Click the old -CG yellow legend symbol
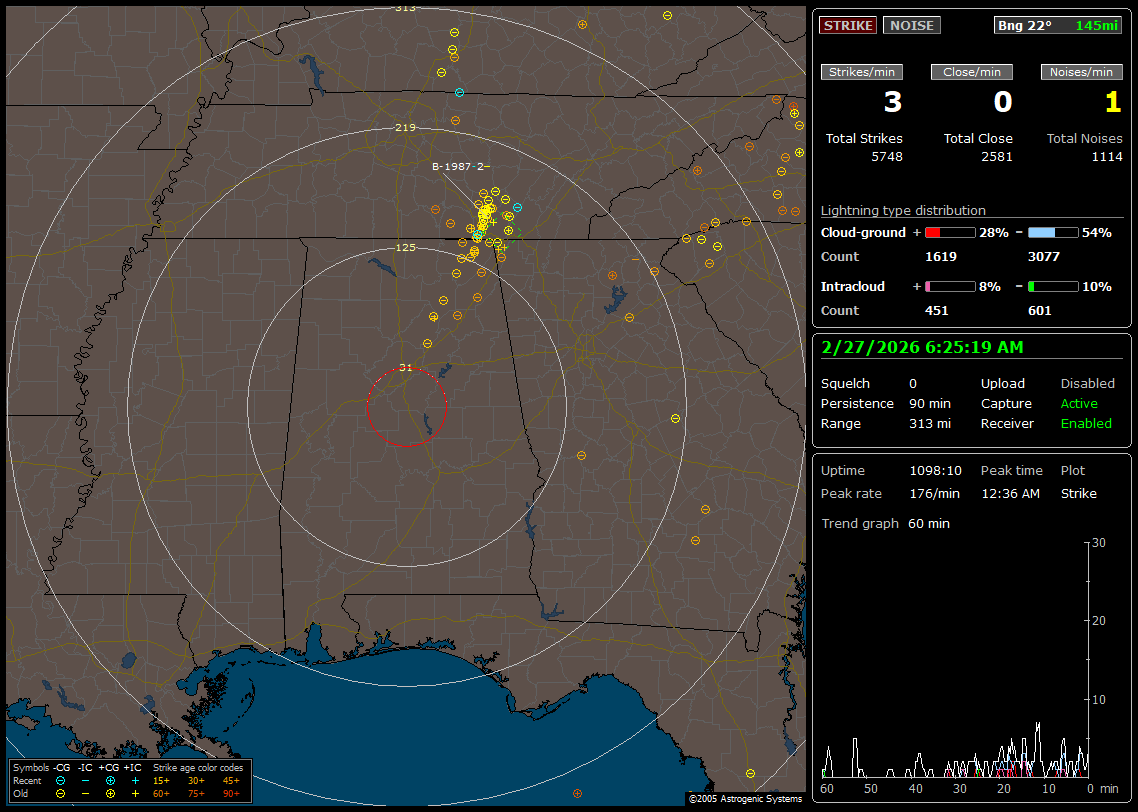 click(x=61, y=793)
